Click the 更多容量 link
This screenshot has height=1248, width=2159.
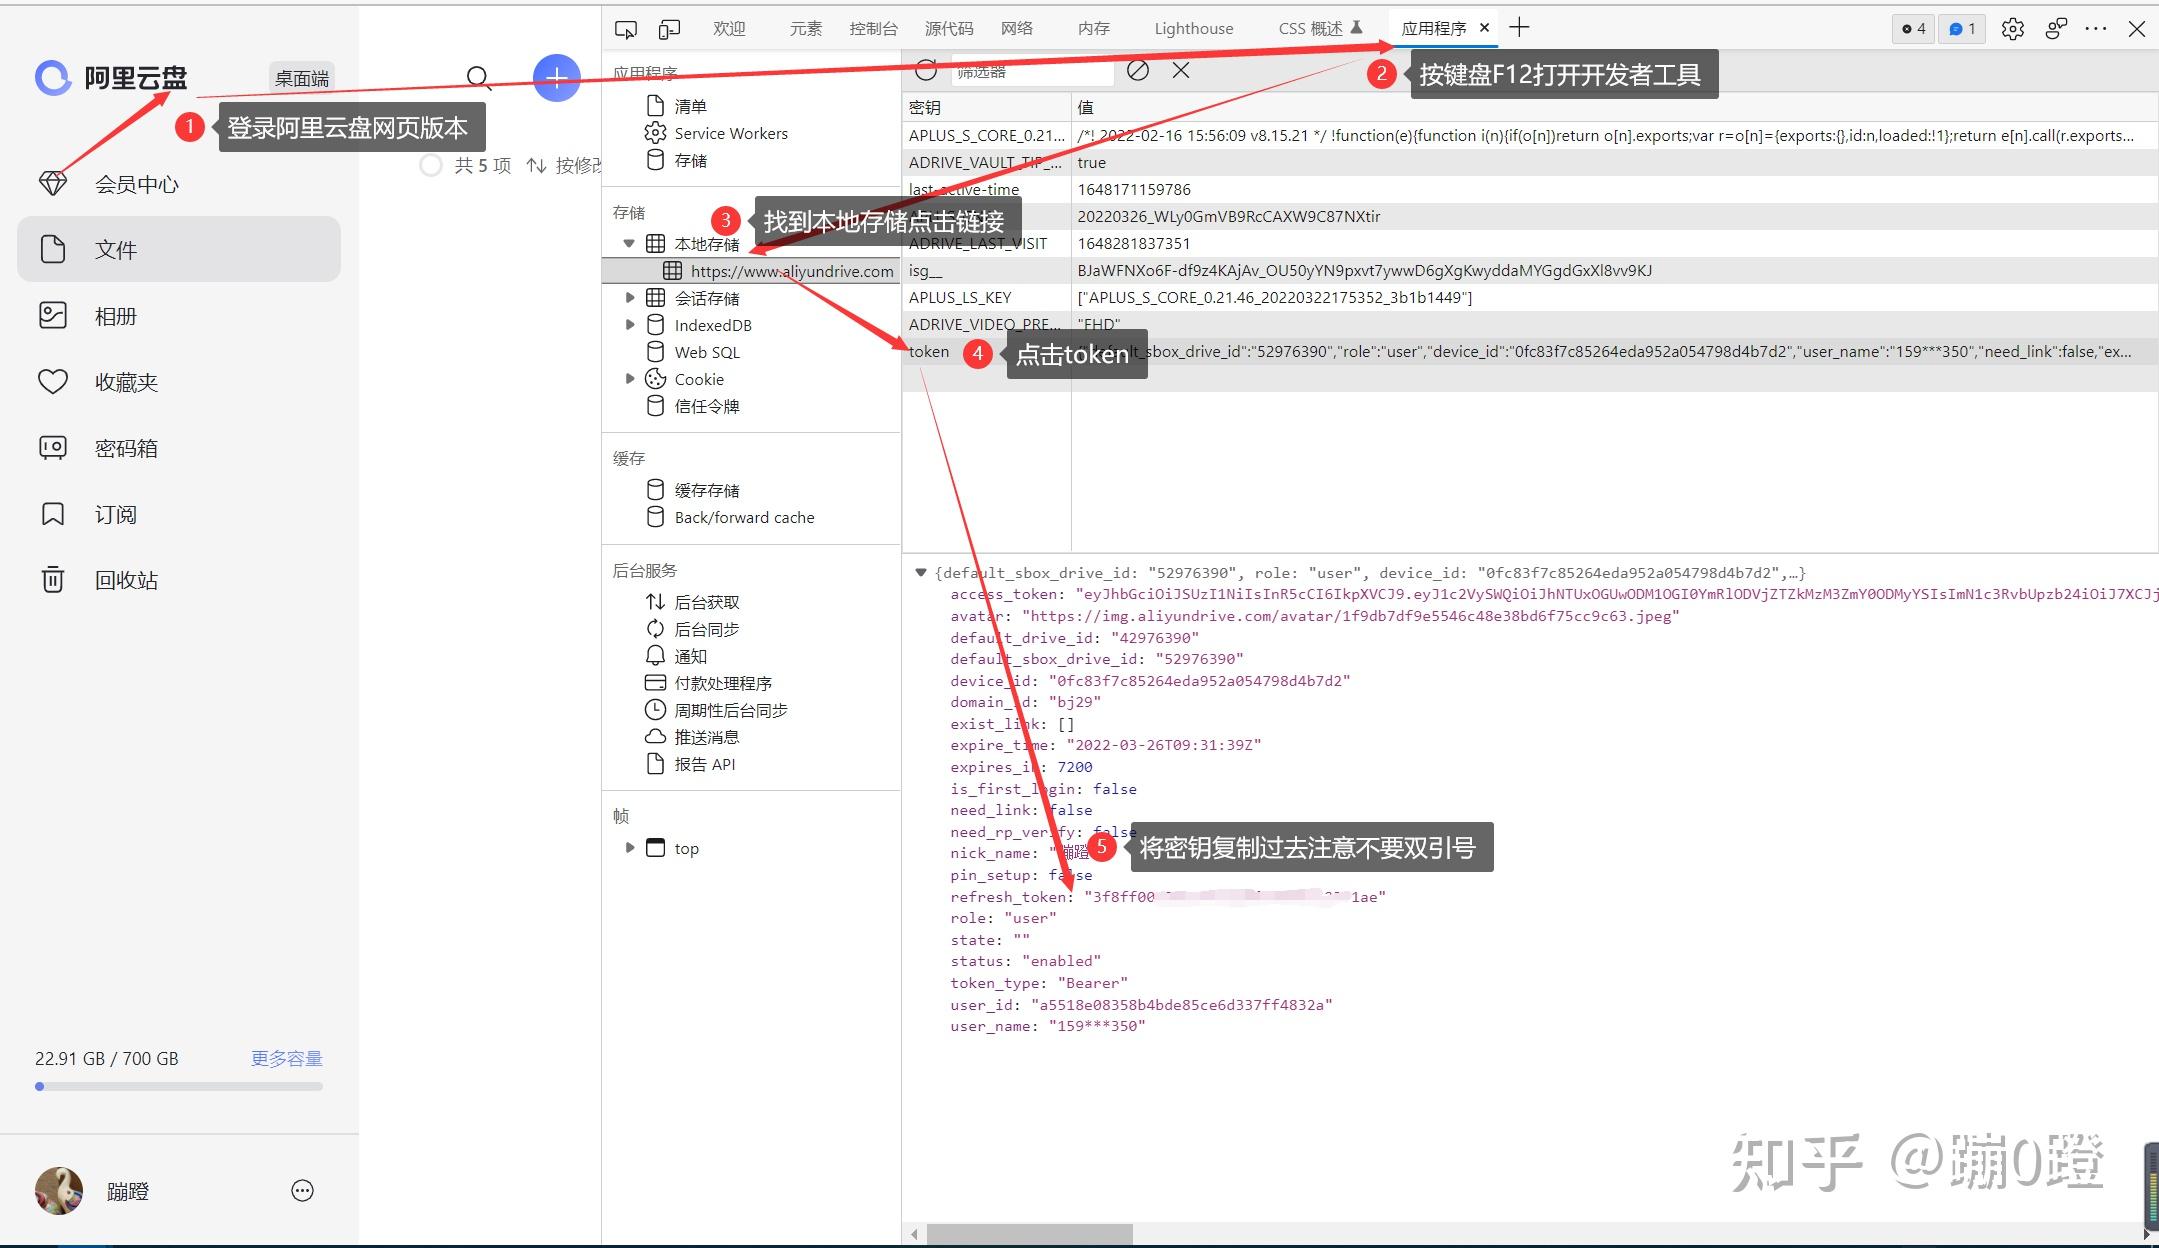[286, 1058]
